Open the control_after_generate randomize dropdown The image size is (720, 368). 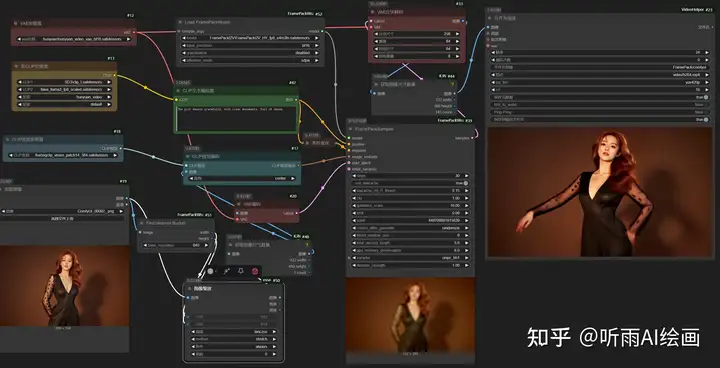point(411,228)
